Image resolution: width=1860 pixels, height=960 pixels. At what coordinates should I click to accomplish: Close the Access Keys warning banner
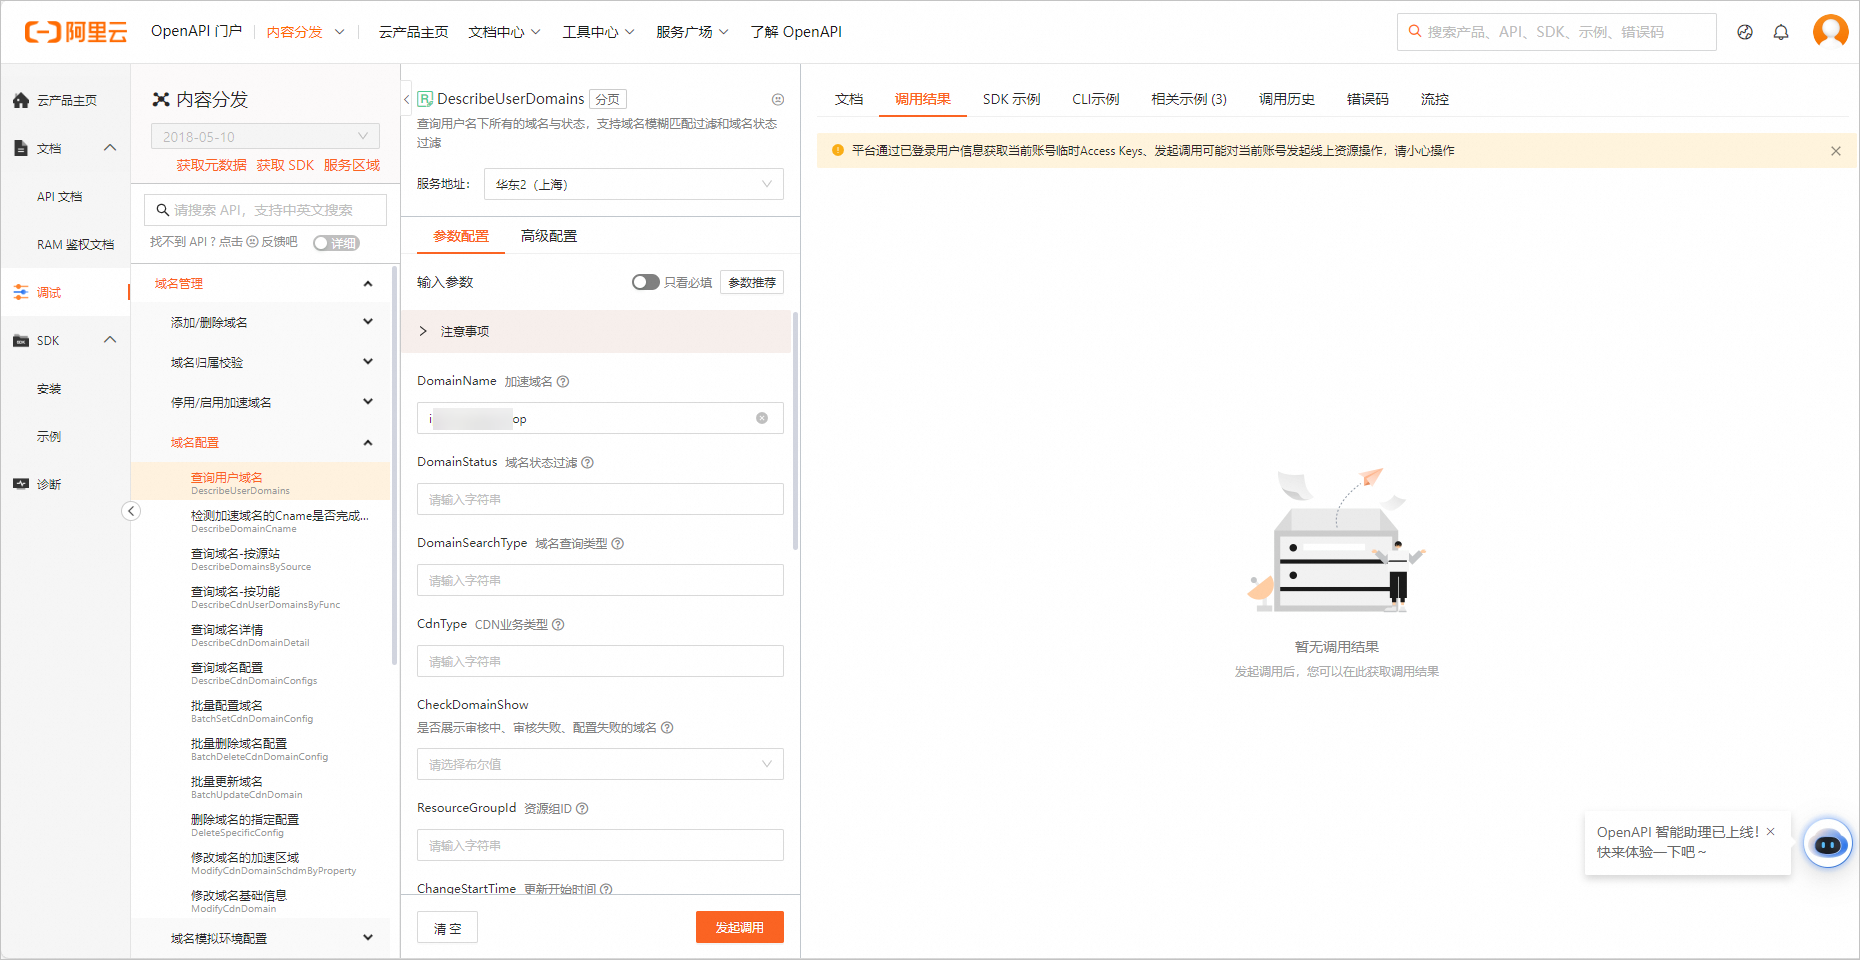(1836, 151)
